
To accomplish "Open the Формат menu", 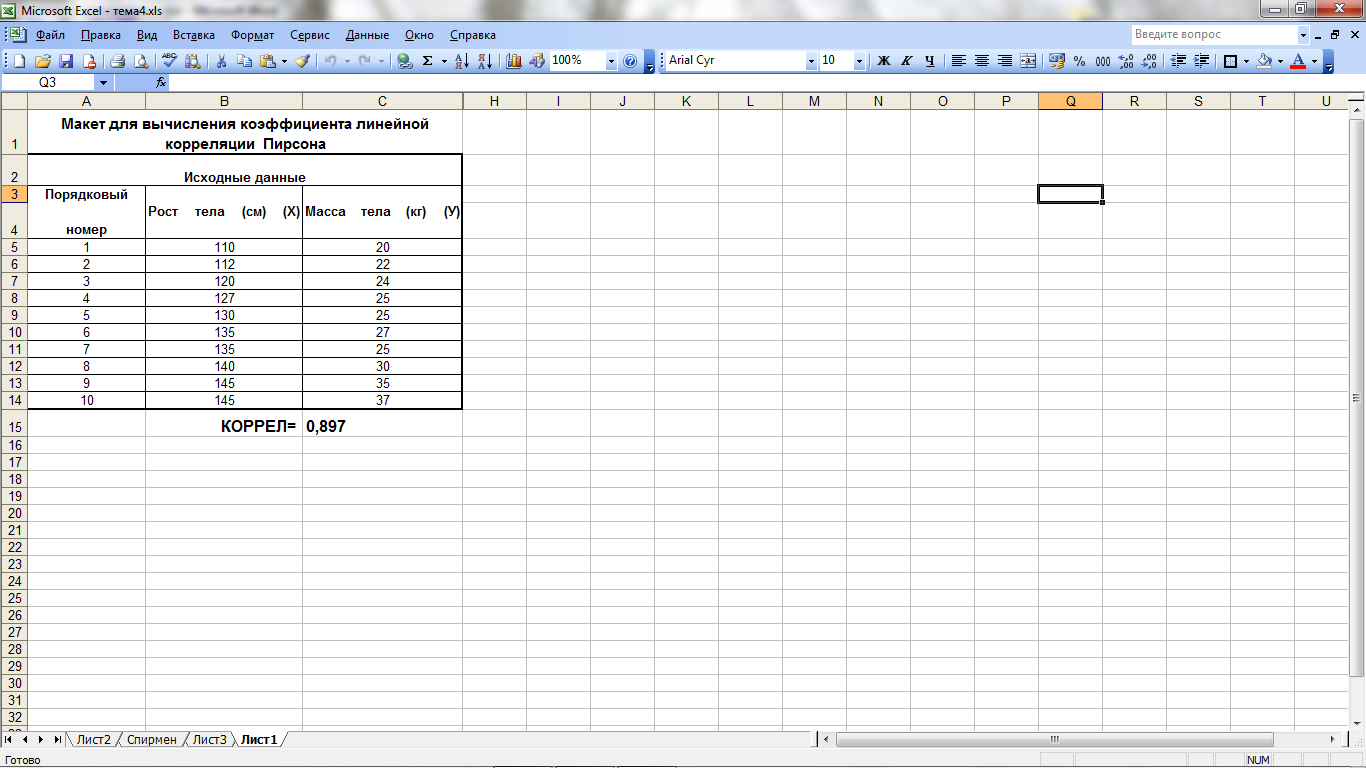I will click(x=252, y=35).
